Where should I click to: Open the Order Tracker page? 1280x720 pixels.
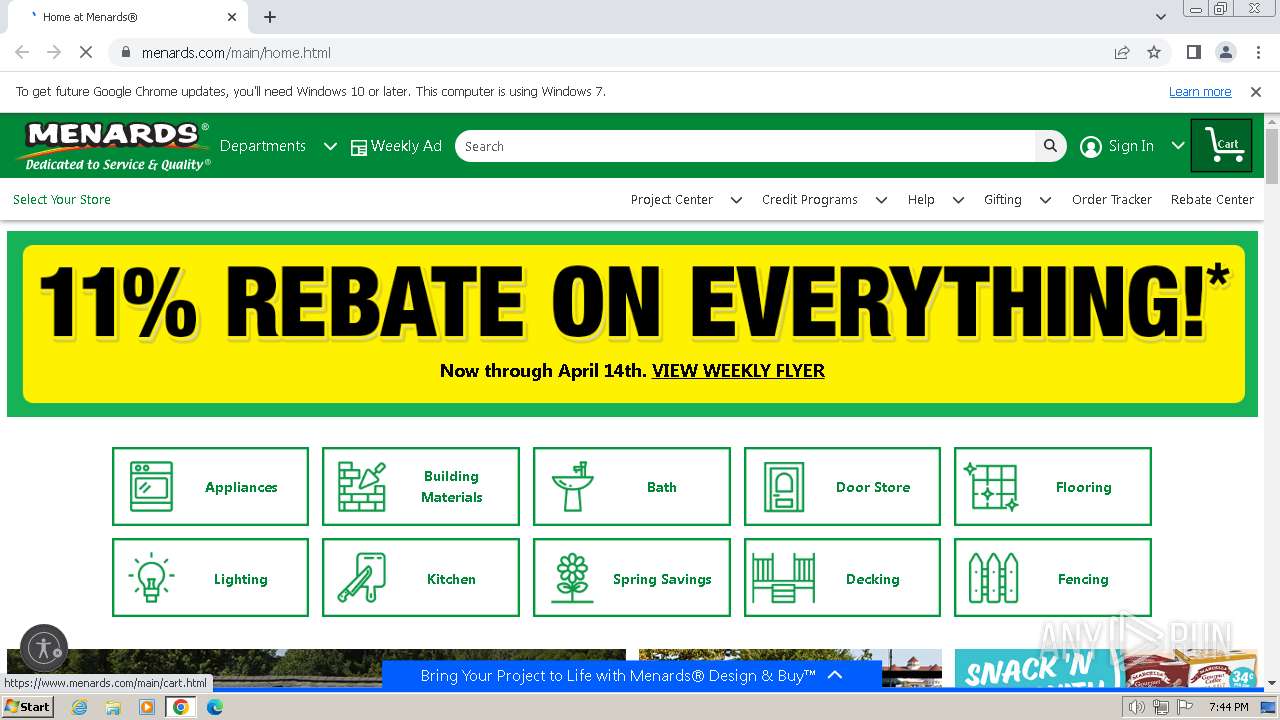(1112, 200)
